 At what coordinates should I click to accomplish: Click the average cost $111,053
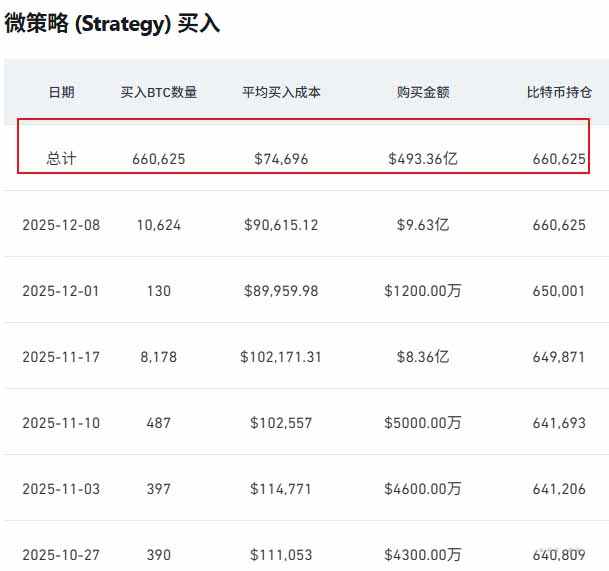coord(281,555)
